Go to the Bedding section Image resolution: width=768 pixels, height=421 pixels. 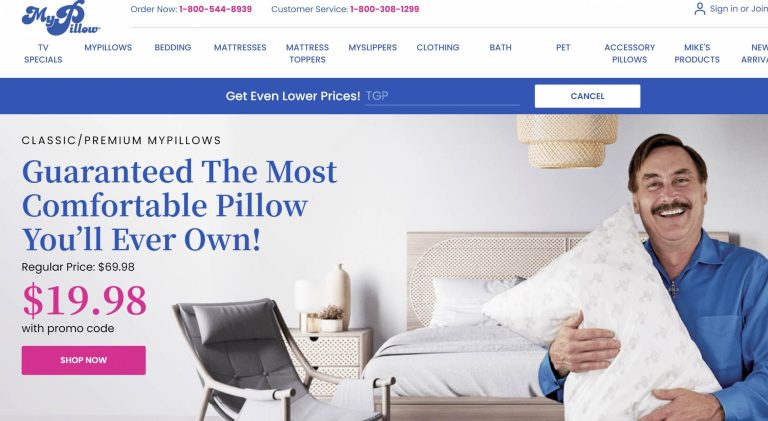point(172,47)
